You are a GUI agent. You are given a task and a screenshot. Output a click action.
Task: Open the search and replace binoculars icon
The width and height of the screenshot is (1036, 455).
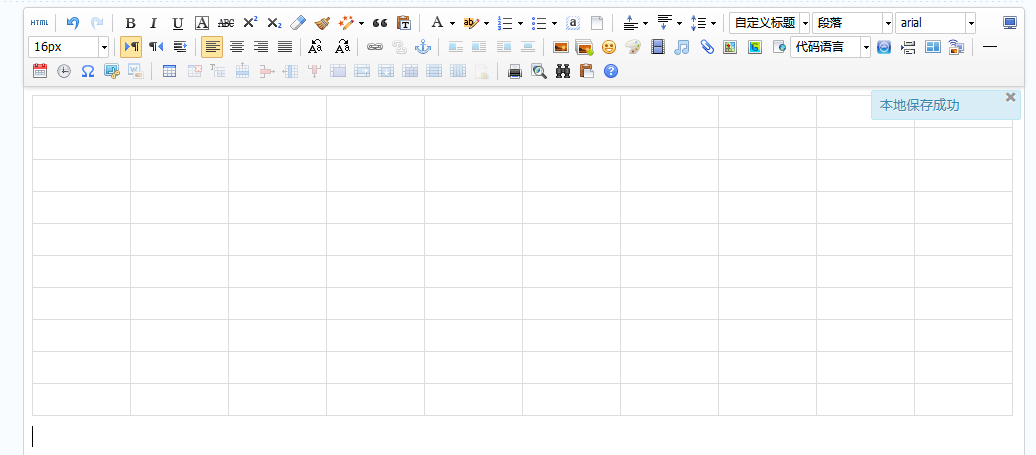click(563, 71)
